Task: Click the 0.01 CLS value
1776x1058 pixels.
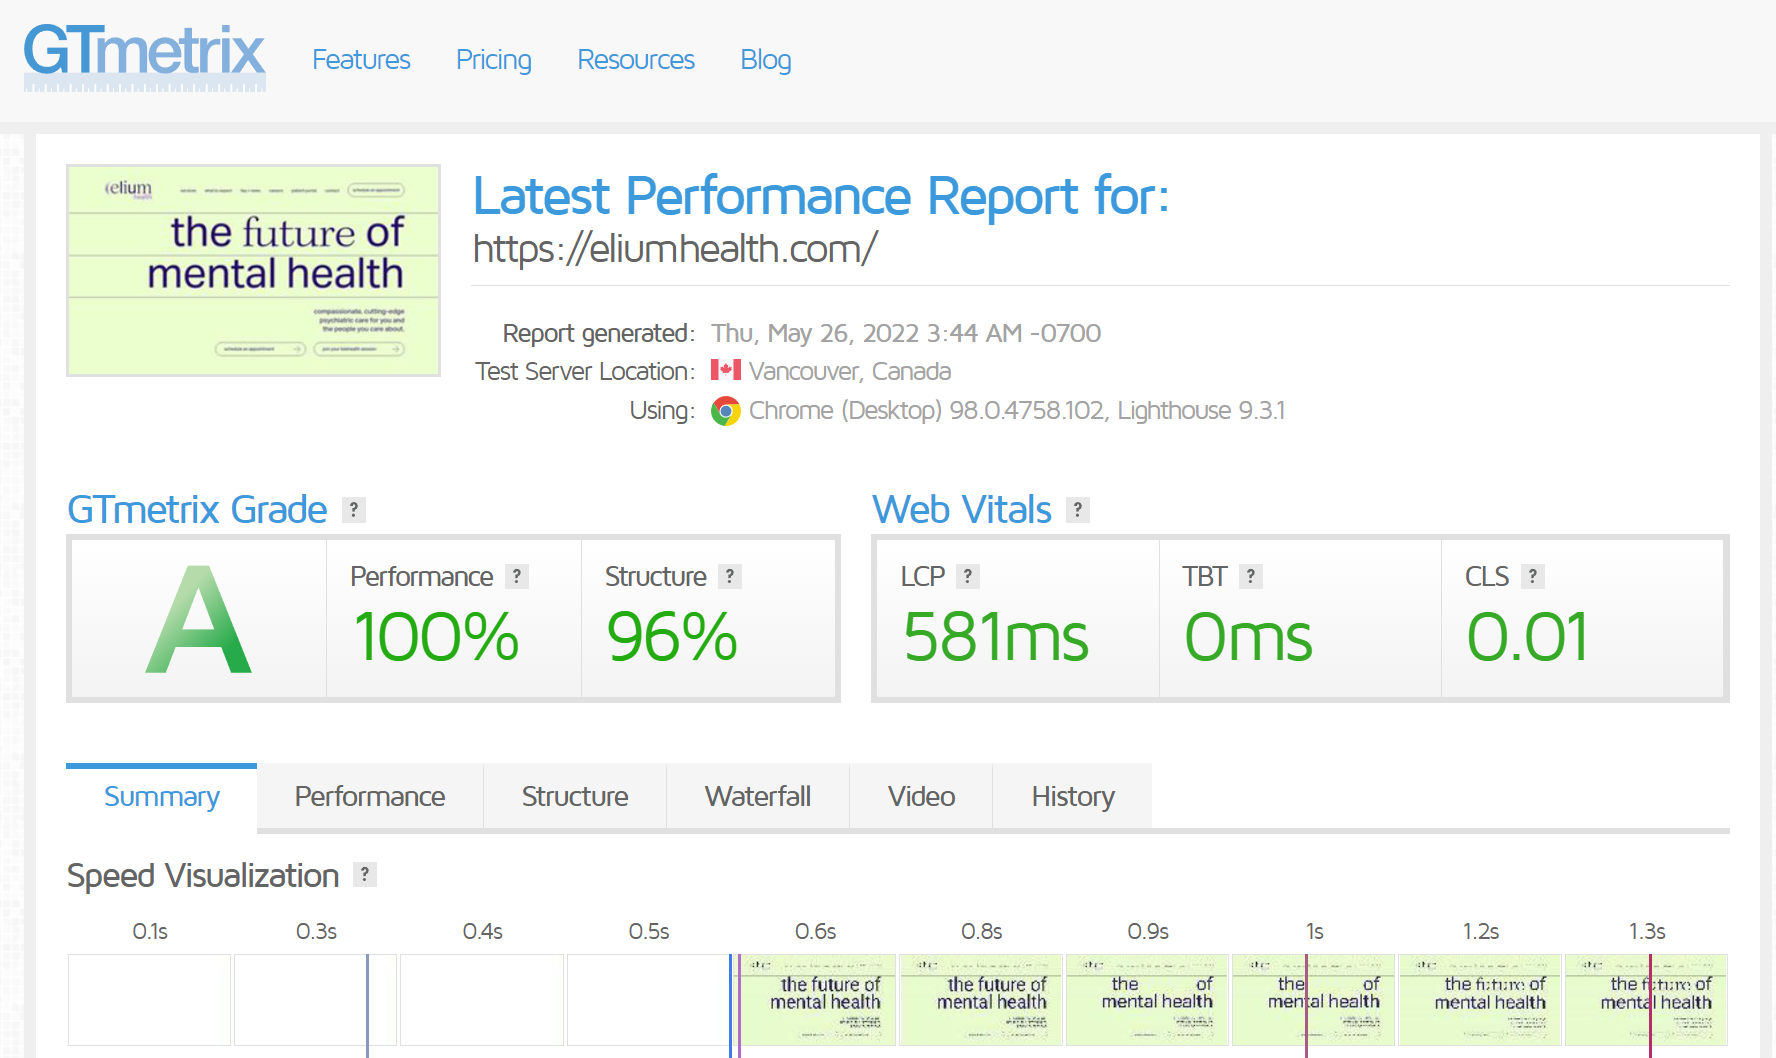Action: pos(1527,637)
